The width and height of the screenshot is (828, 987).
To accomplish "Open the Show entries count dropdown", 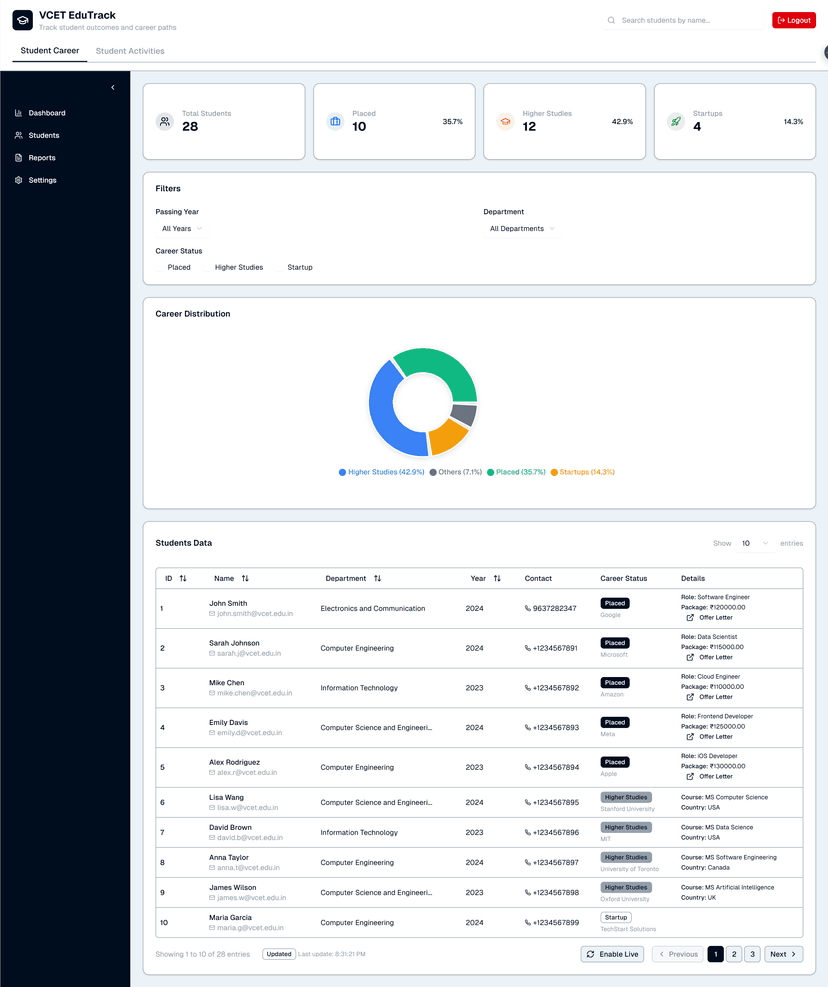I will pos(755,544).
